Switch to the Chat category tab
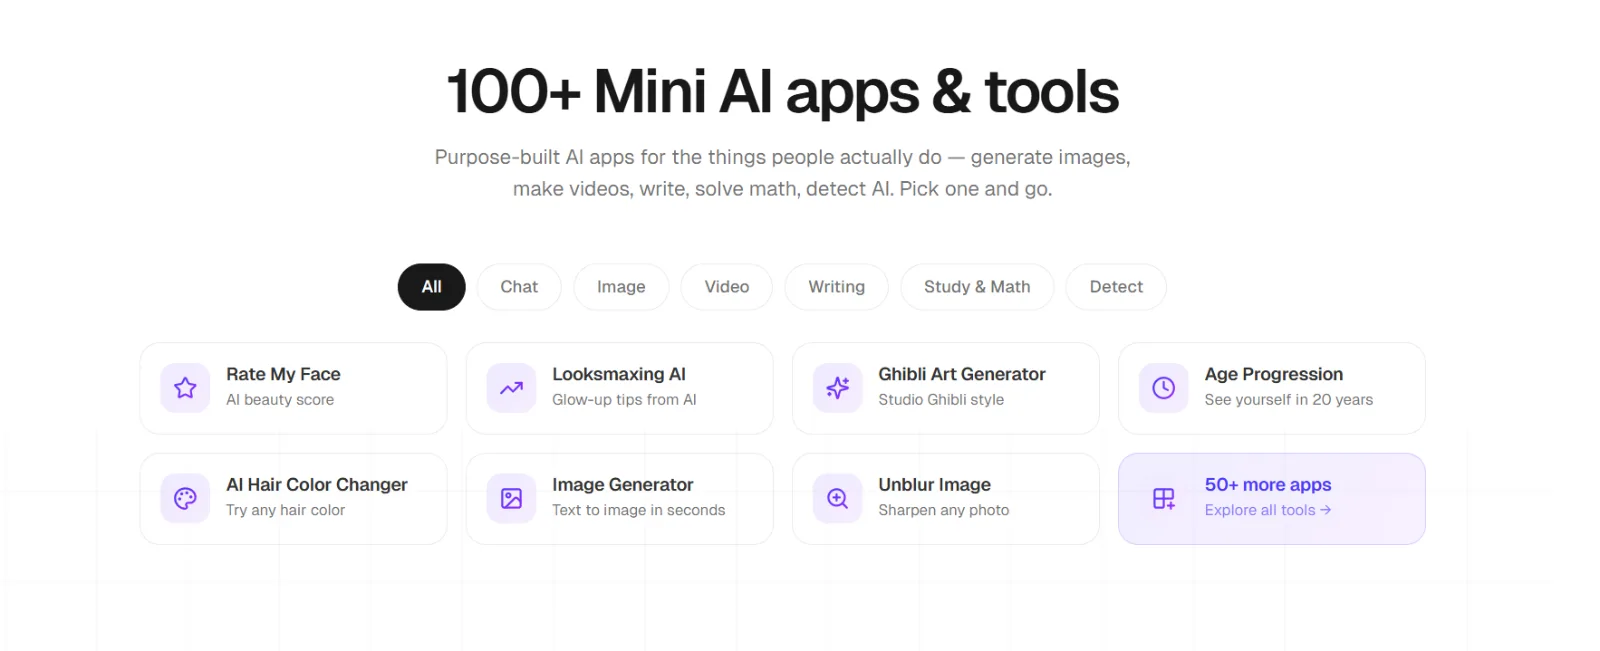Viewport: 1600px width, 651px height. (519, 287)
